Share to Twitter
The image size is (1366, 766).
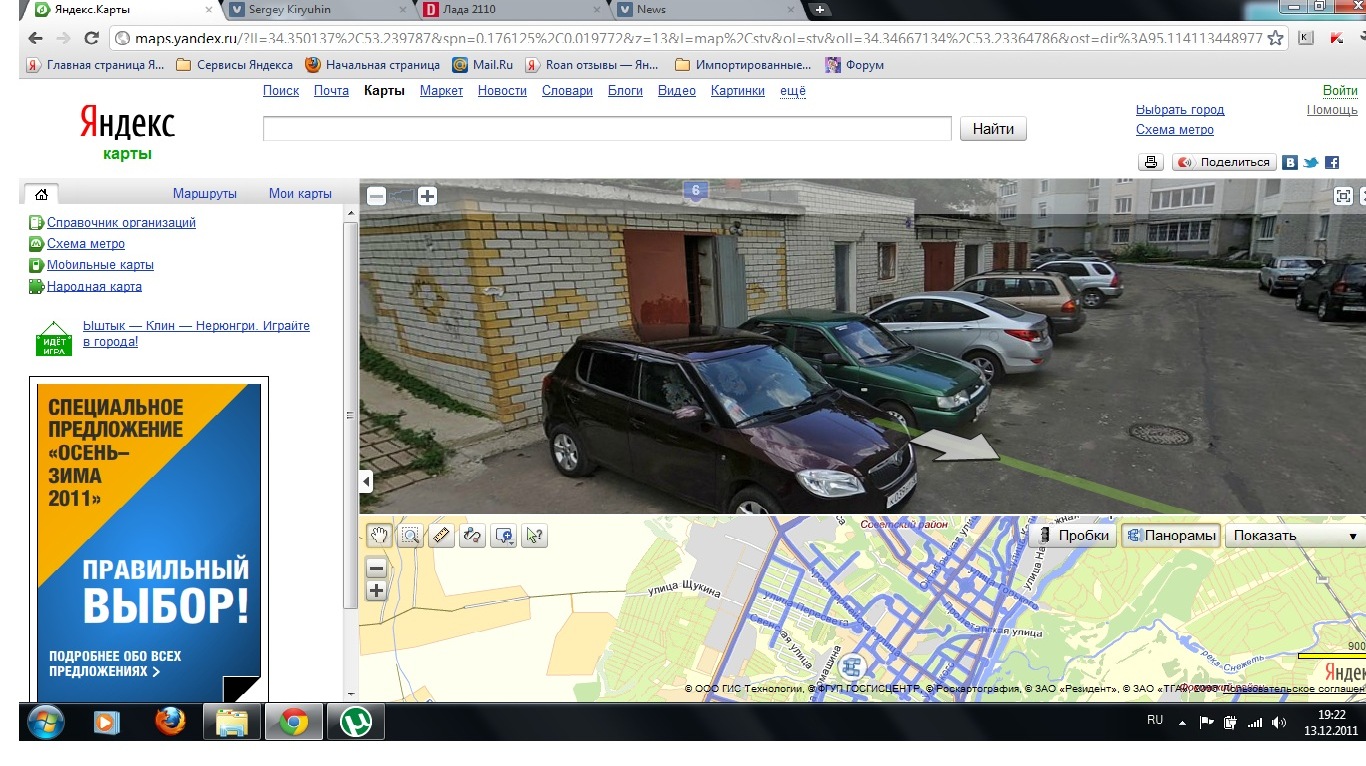(1310, 162)
